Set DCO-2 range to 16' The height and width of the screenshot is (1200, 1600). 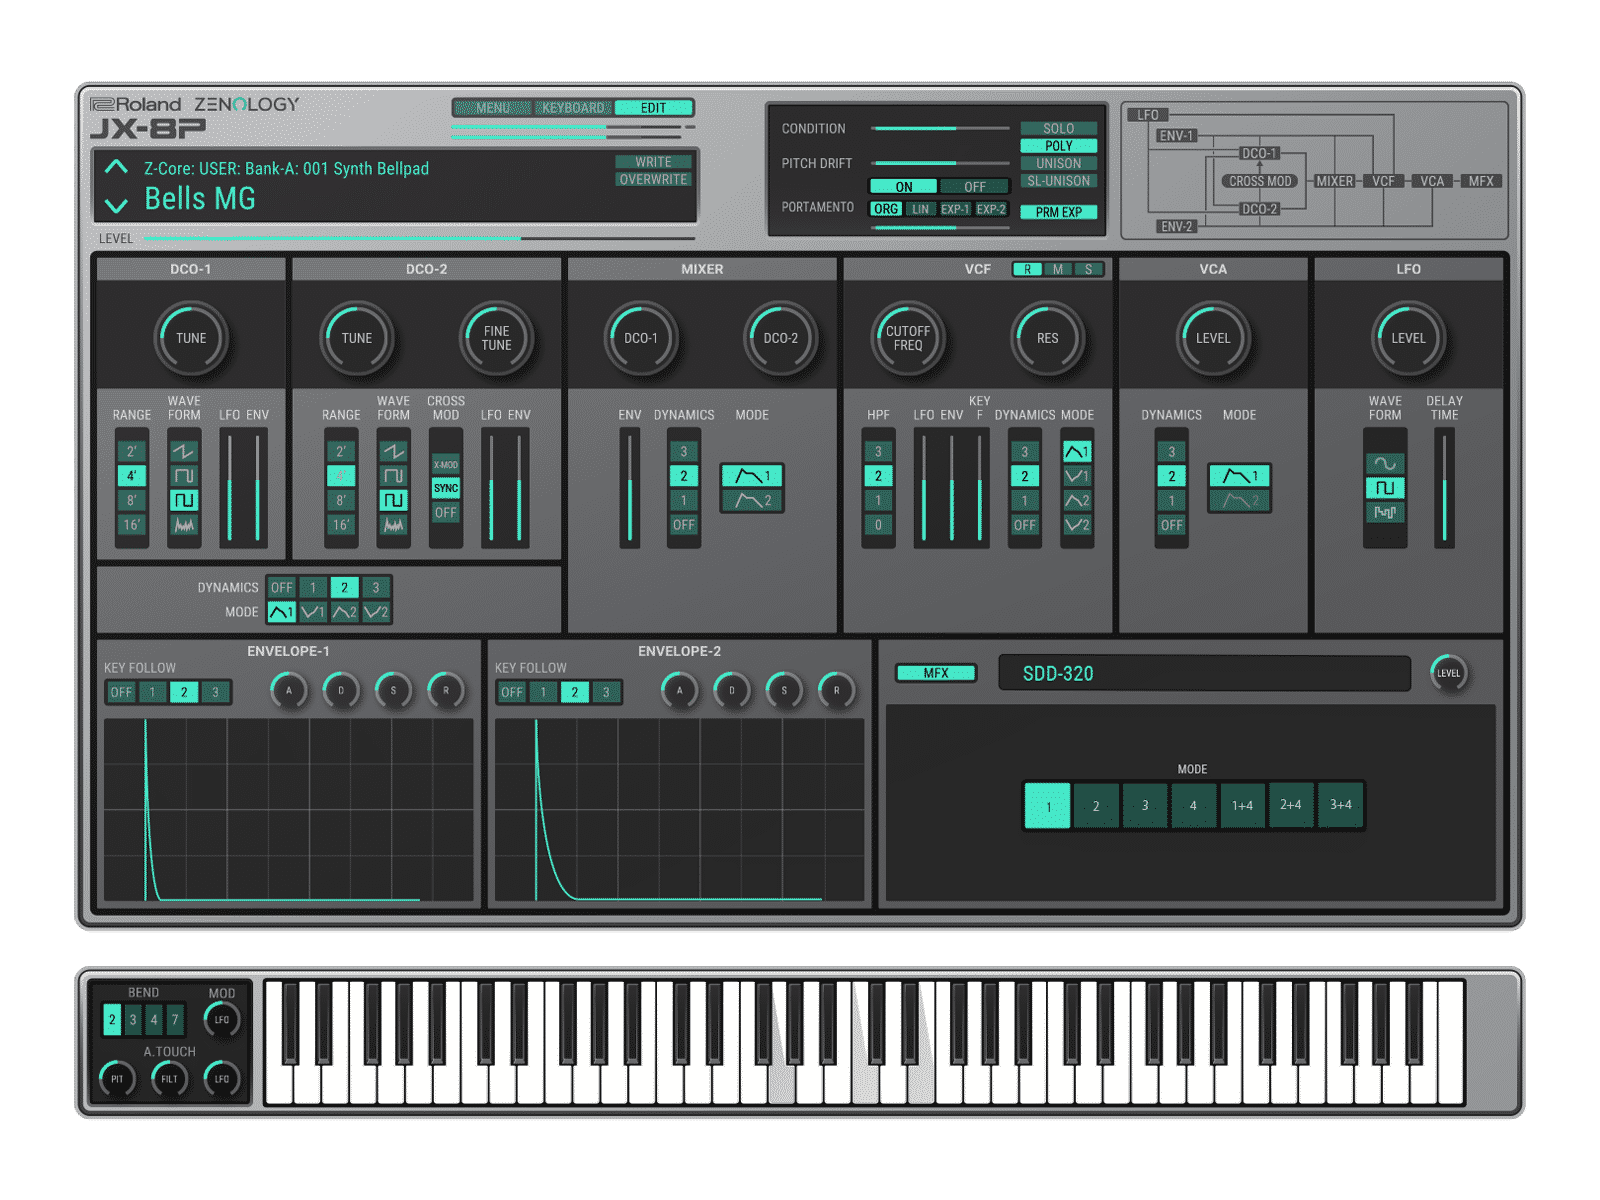(x=341, y=525)
